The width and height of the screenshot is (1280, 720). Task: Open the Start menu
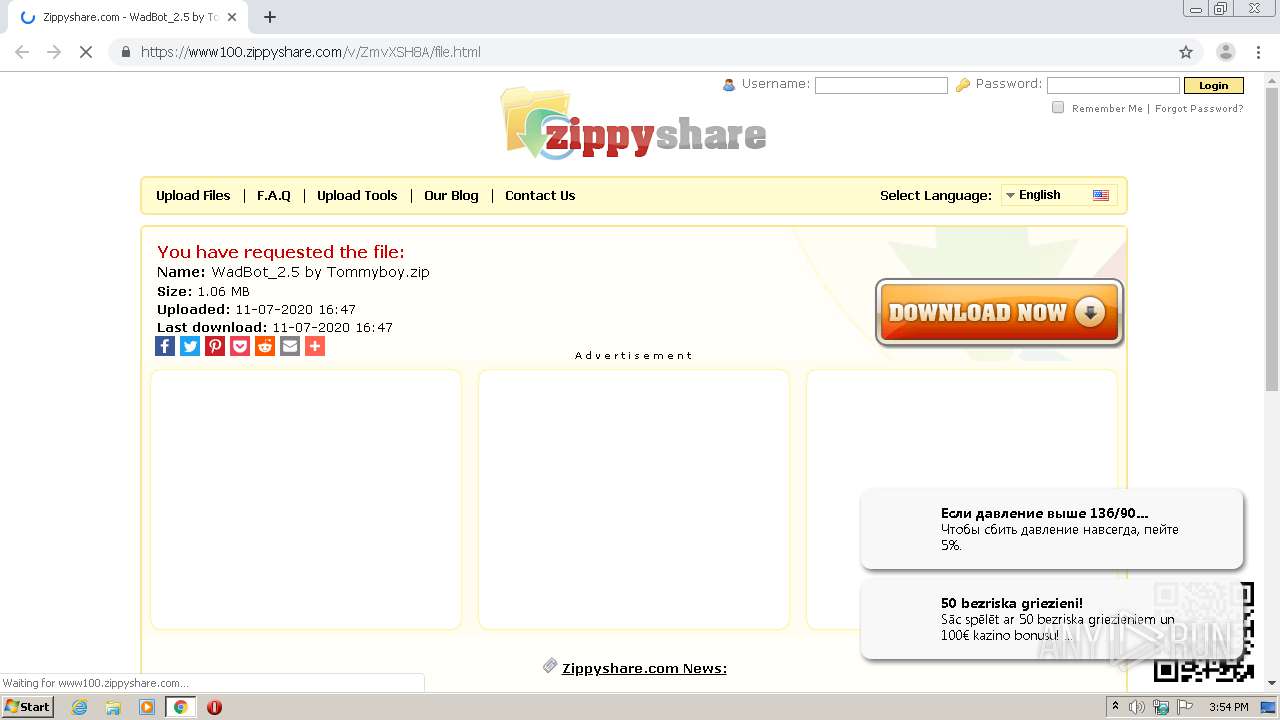tap(27, 707)
